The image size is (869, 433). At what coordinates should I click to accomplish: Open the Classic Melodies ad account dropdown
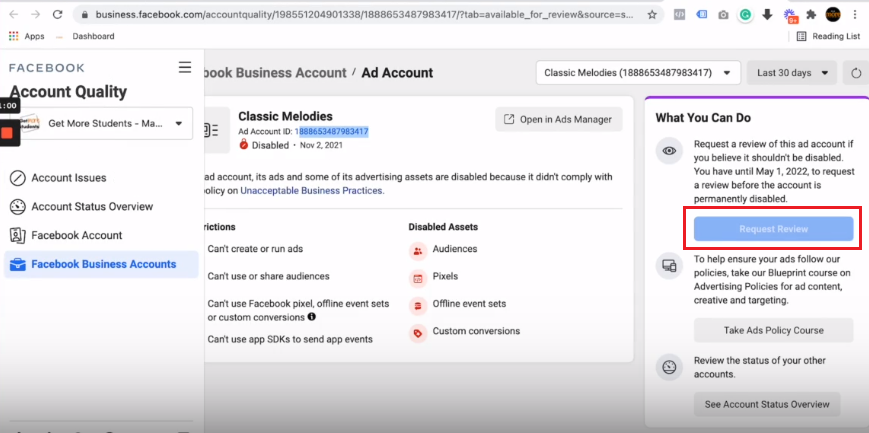(x=638, y=73)
